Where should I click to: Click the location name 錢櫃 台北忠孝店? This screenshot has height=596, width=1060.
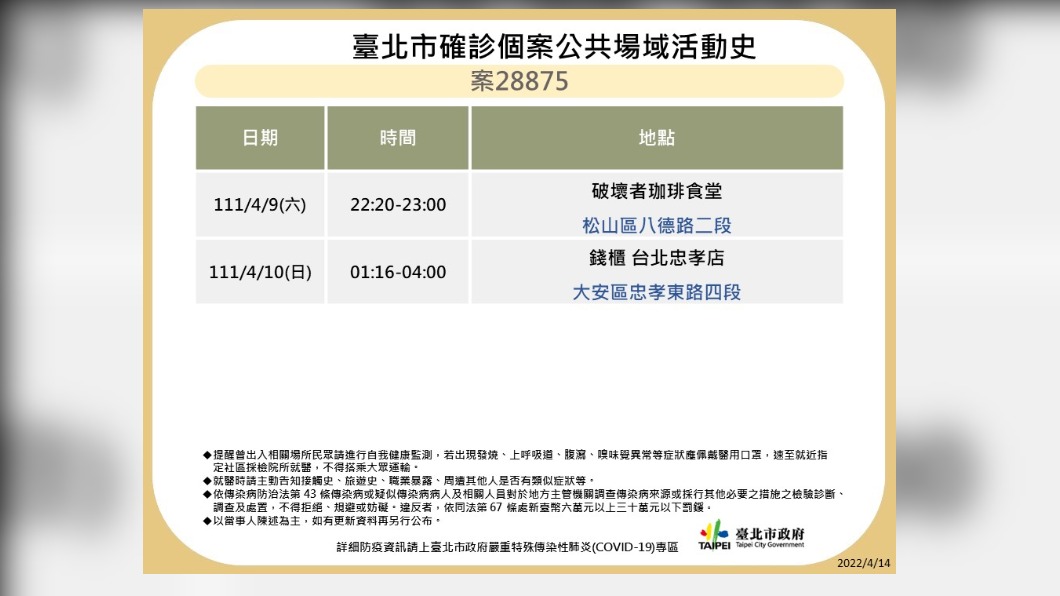[656, 258]
